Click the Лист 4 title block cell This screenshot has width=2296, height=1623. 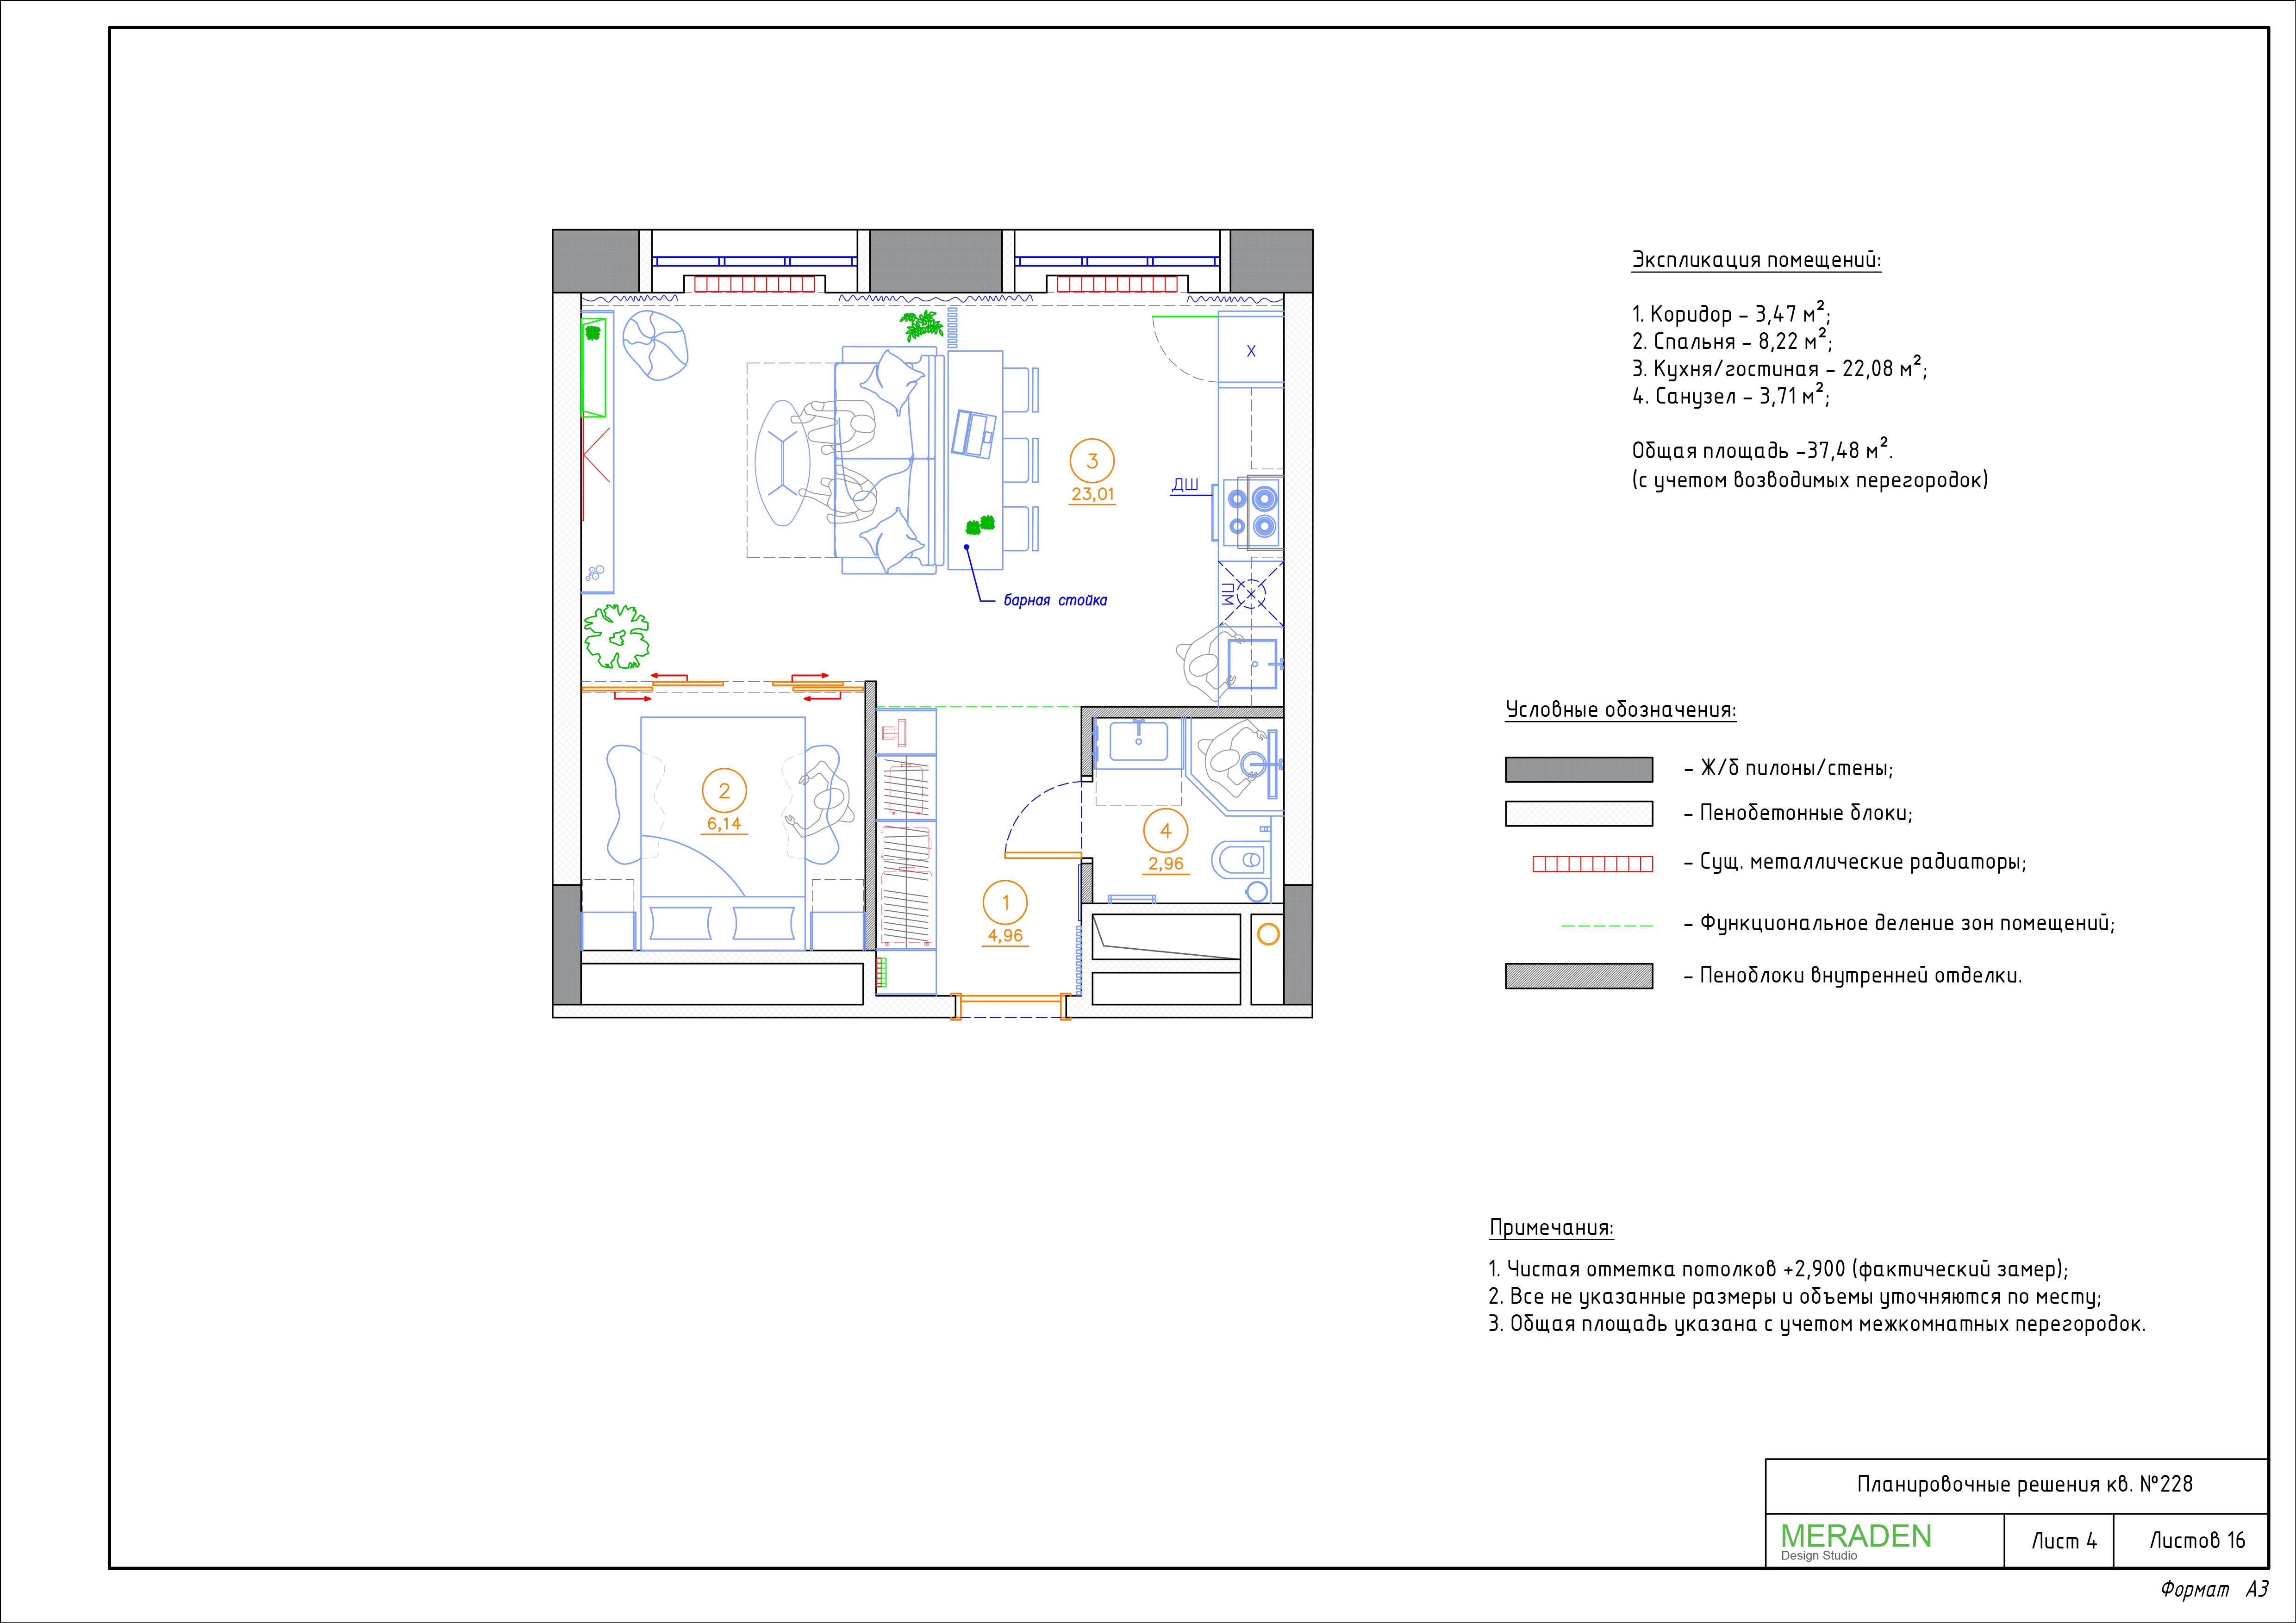click(x=2063, y=1541)
